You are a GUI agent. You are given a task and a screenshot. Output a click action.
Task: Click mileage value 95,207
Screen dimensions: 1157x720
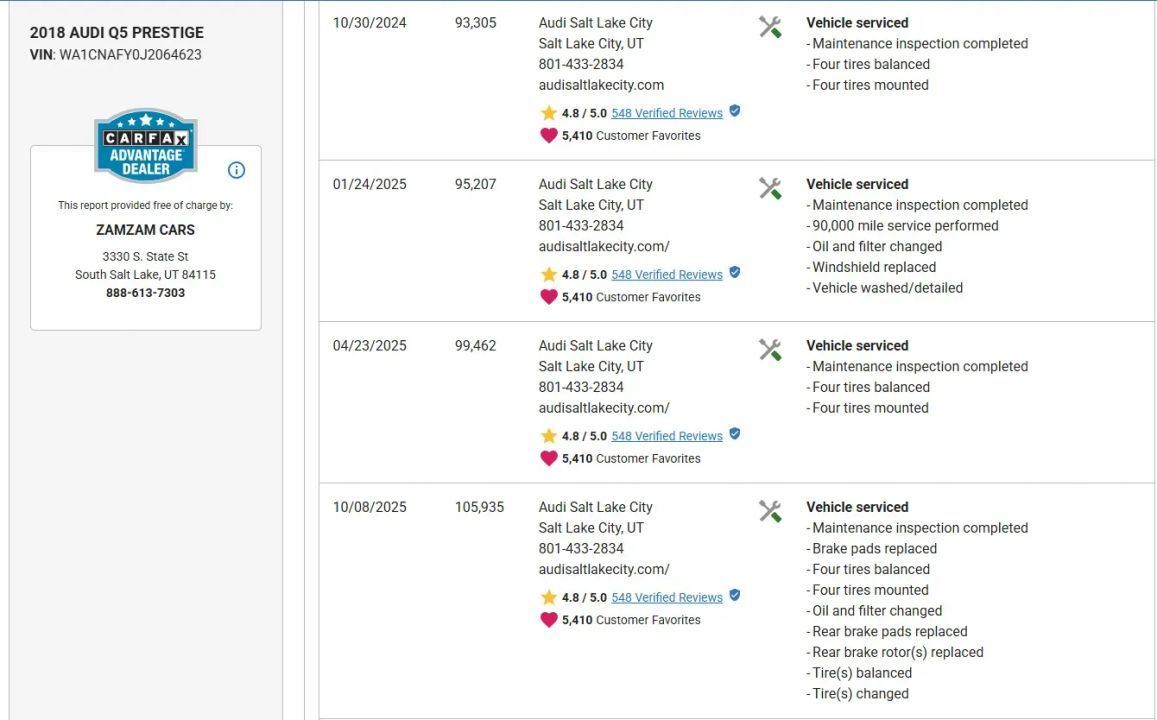tap(475, 184)
